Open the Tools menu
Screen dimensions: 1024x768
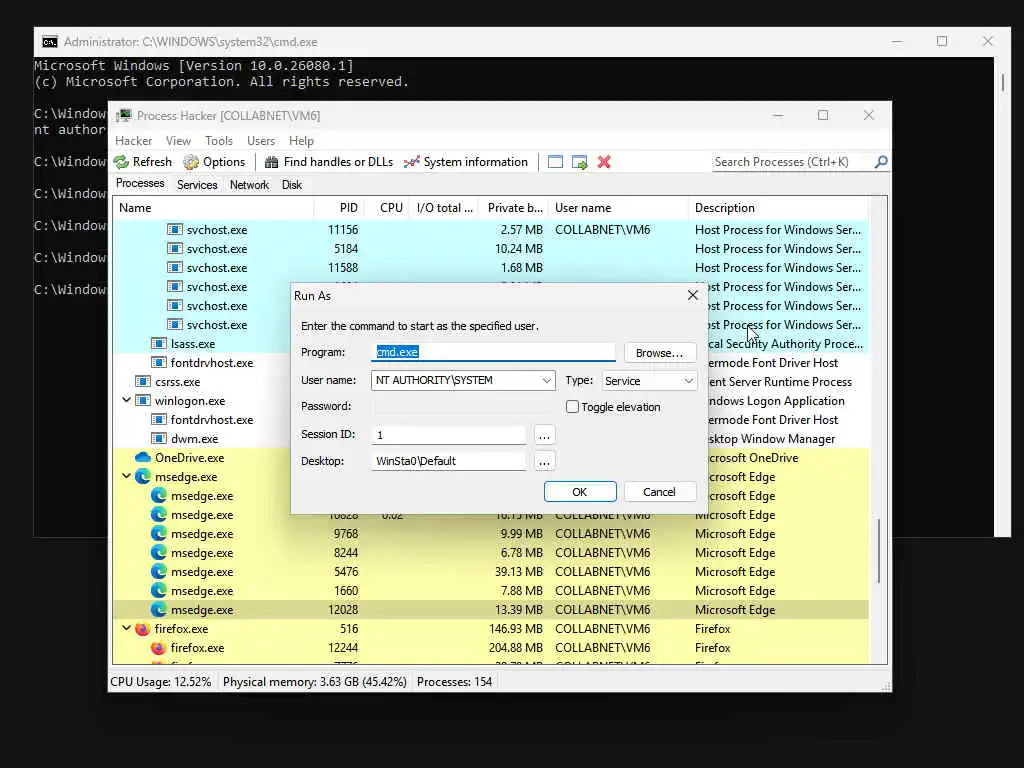(x=219, y=141)
